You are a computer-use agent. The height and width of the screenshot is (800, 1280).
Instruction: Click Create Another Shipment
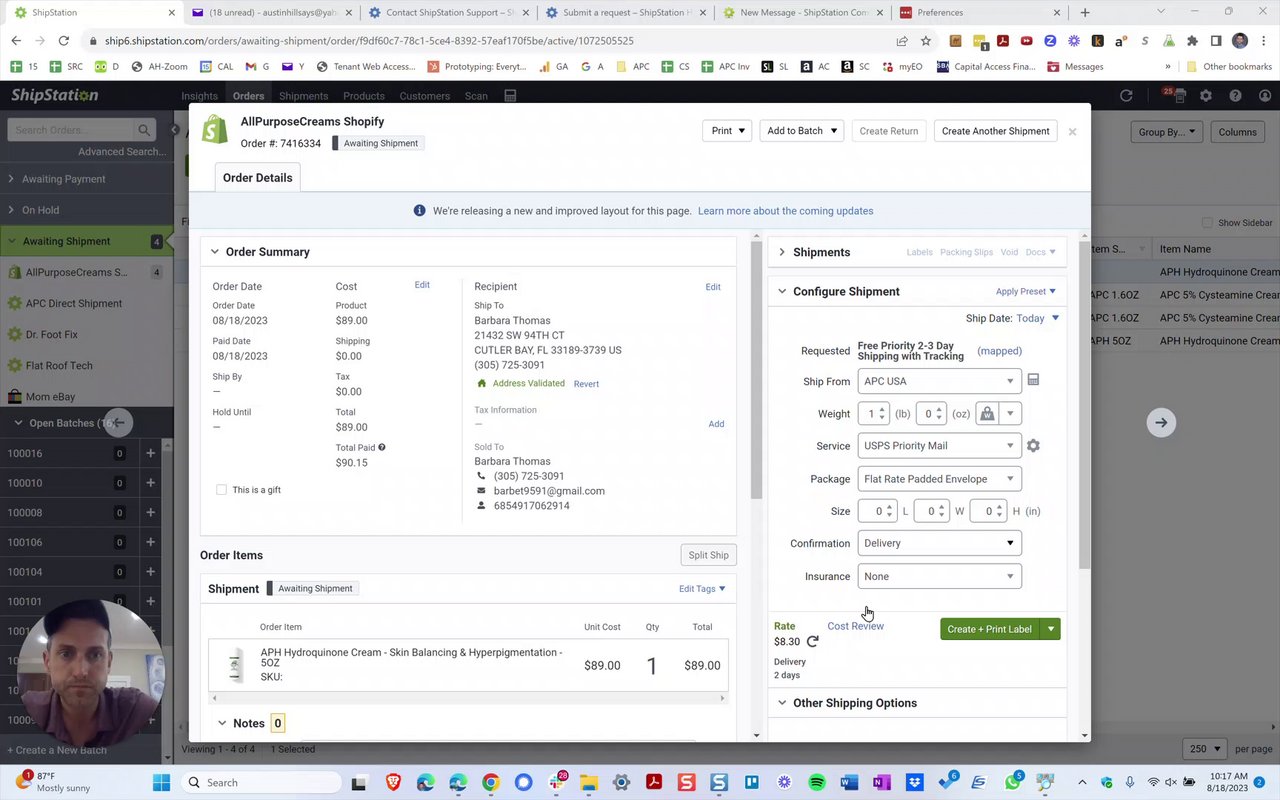pos(996,131)
